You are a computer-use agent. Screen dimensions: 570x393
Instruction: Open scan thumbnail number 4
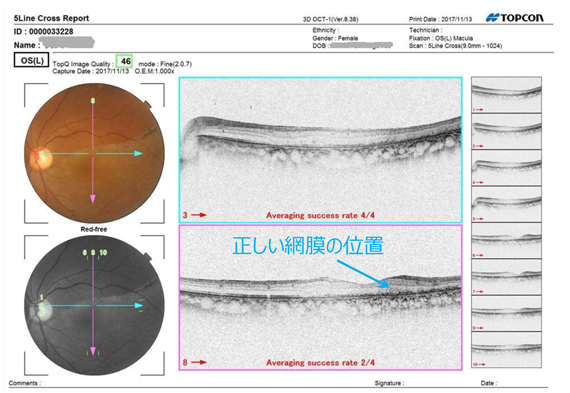coord(506,168)
